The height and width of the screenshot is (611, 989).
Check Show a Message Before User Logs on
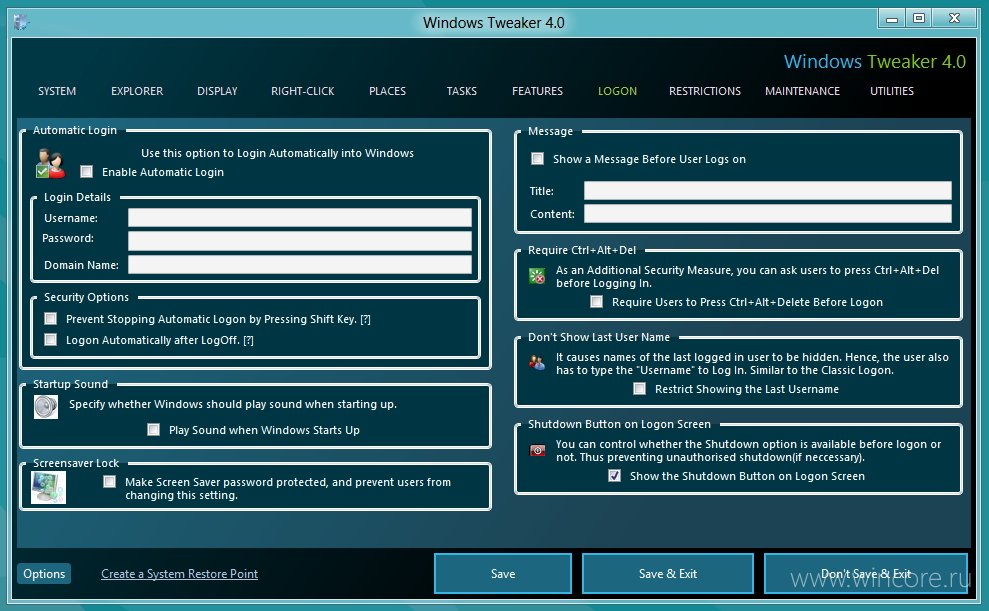[x=537, y=158]
